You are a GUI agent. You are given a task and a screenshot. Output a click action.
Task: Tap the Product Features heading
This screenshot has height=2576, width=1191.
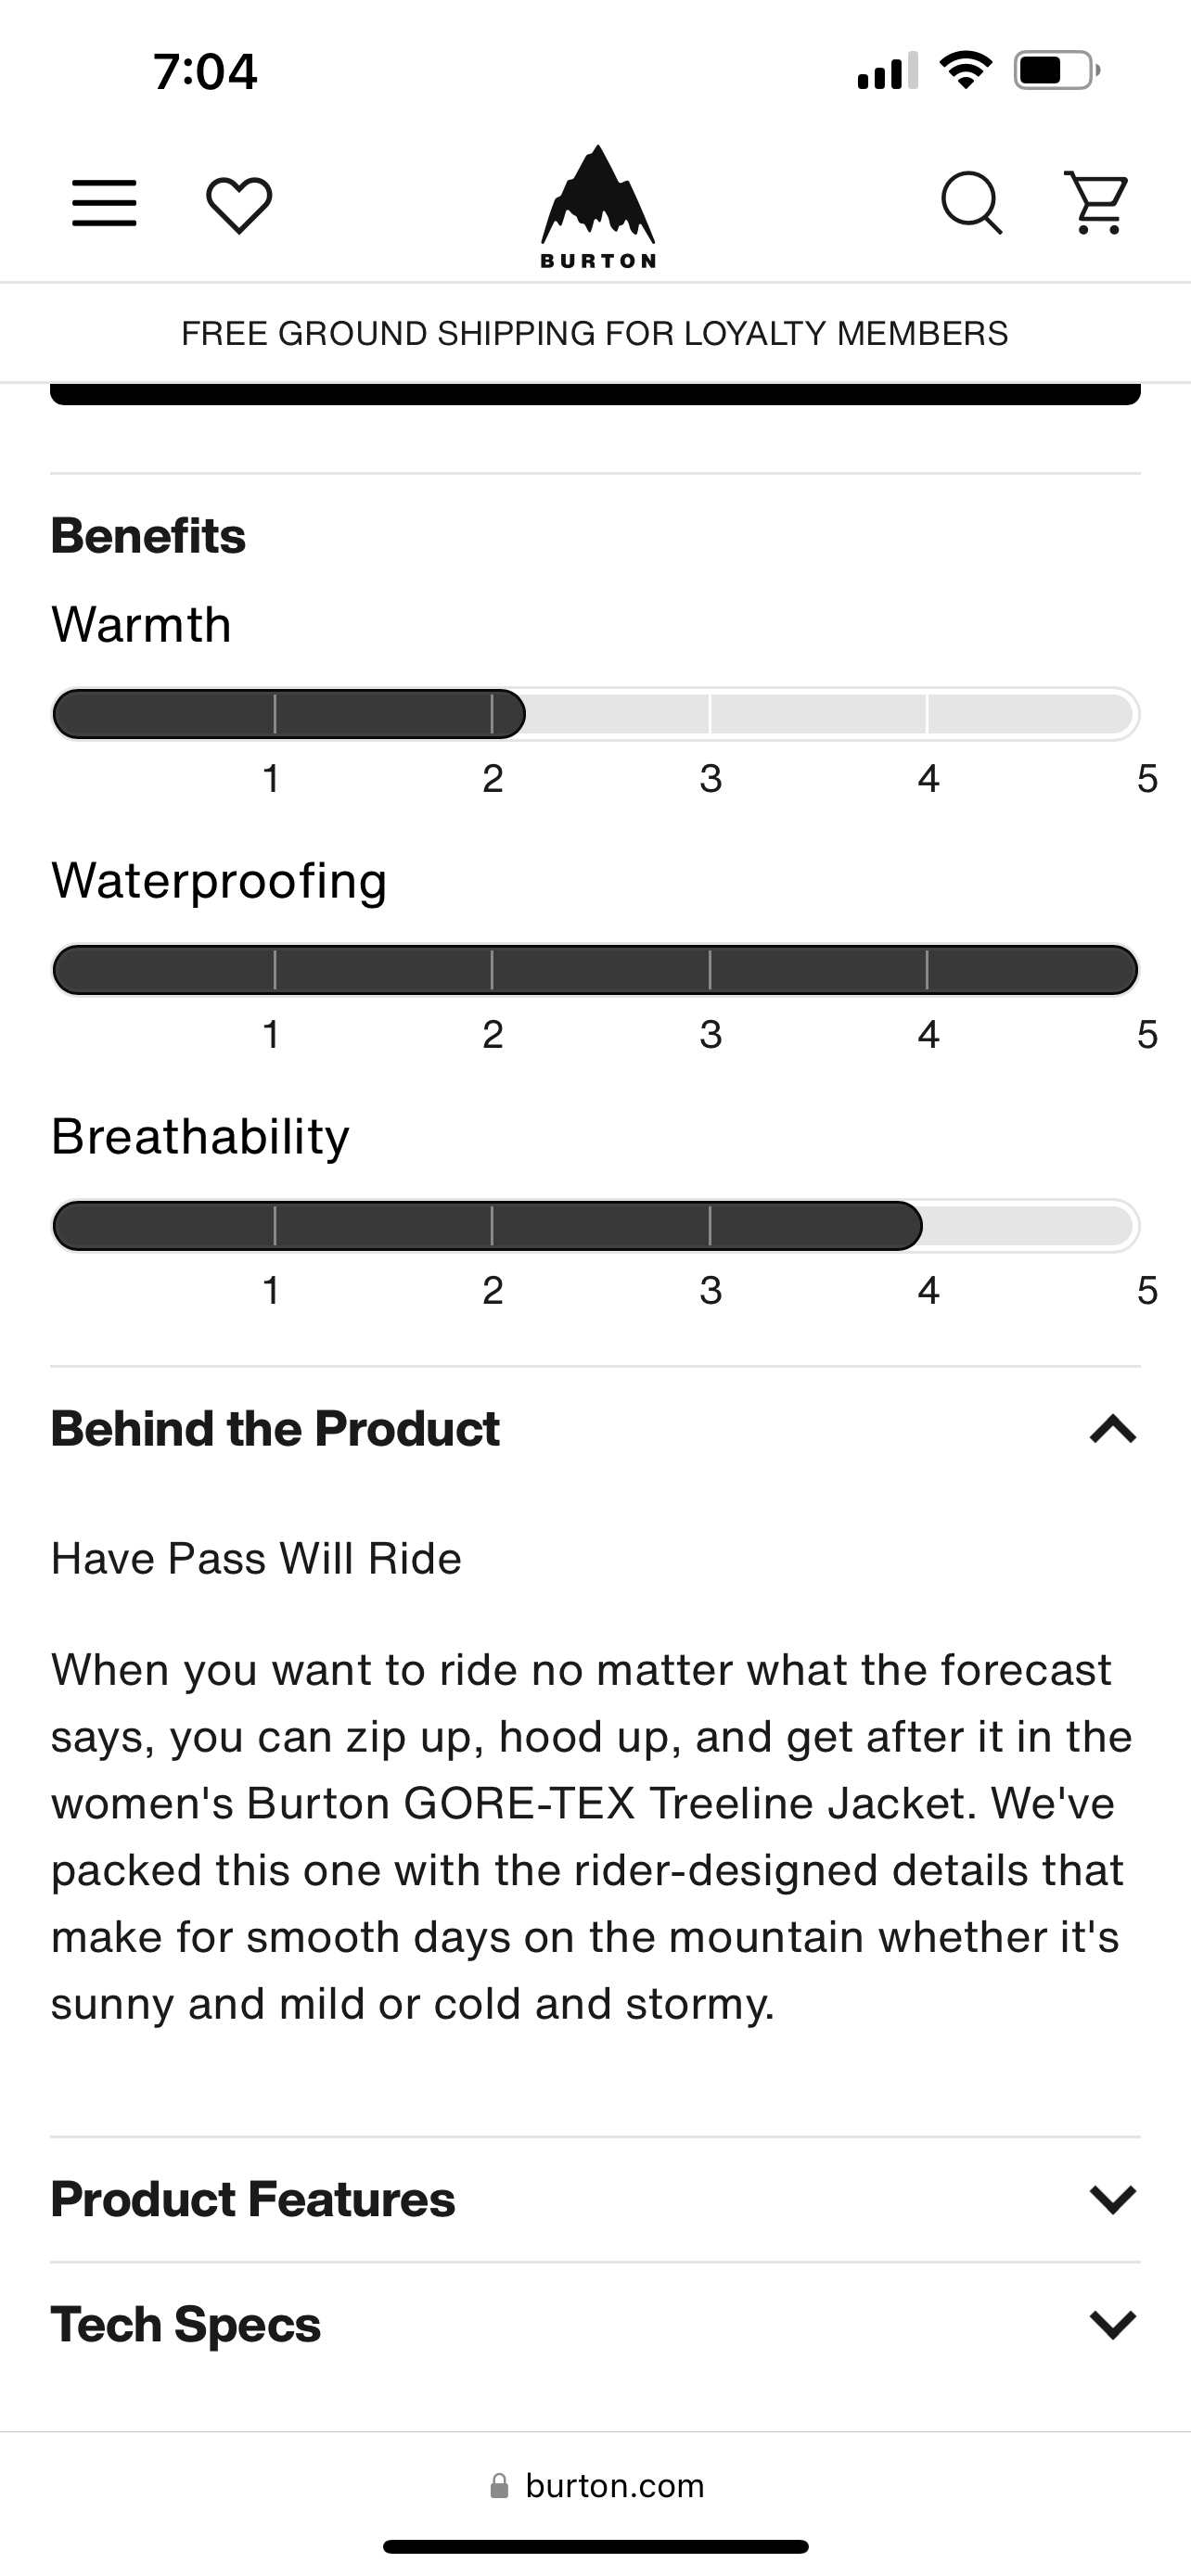coord(253,2199)
